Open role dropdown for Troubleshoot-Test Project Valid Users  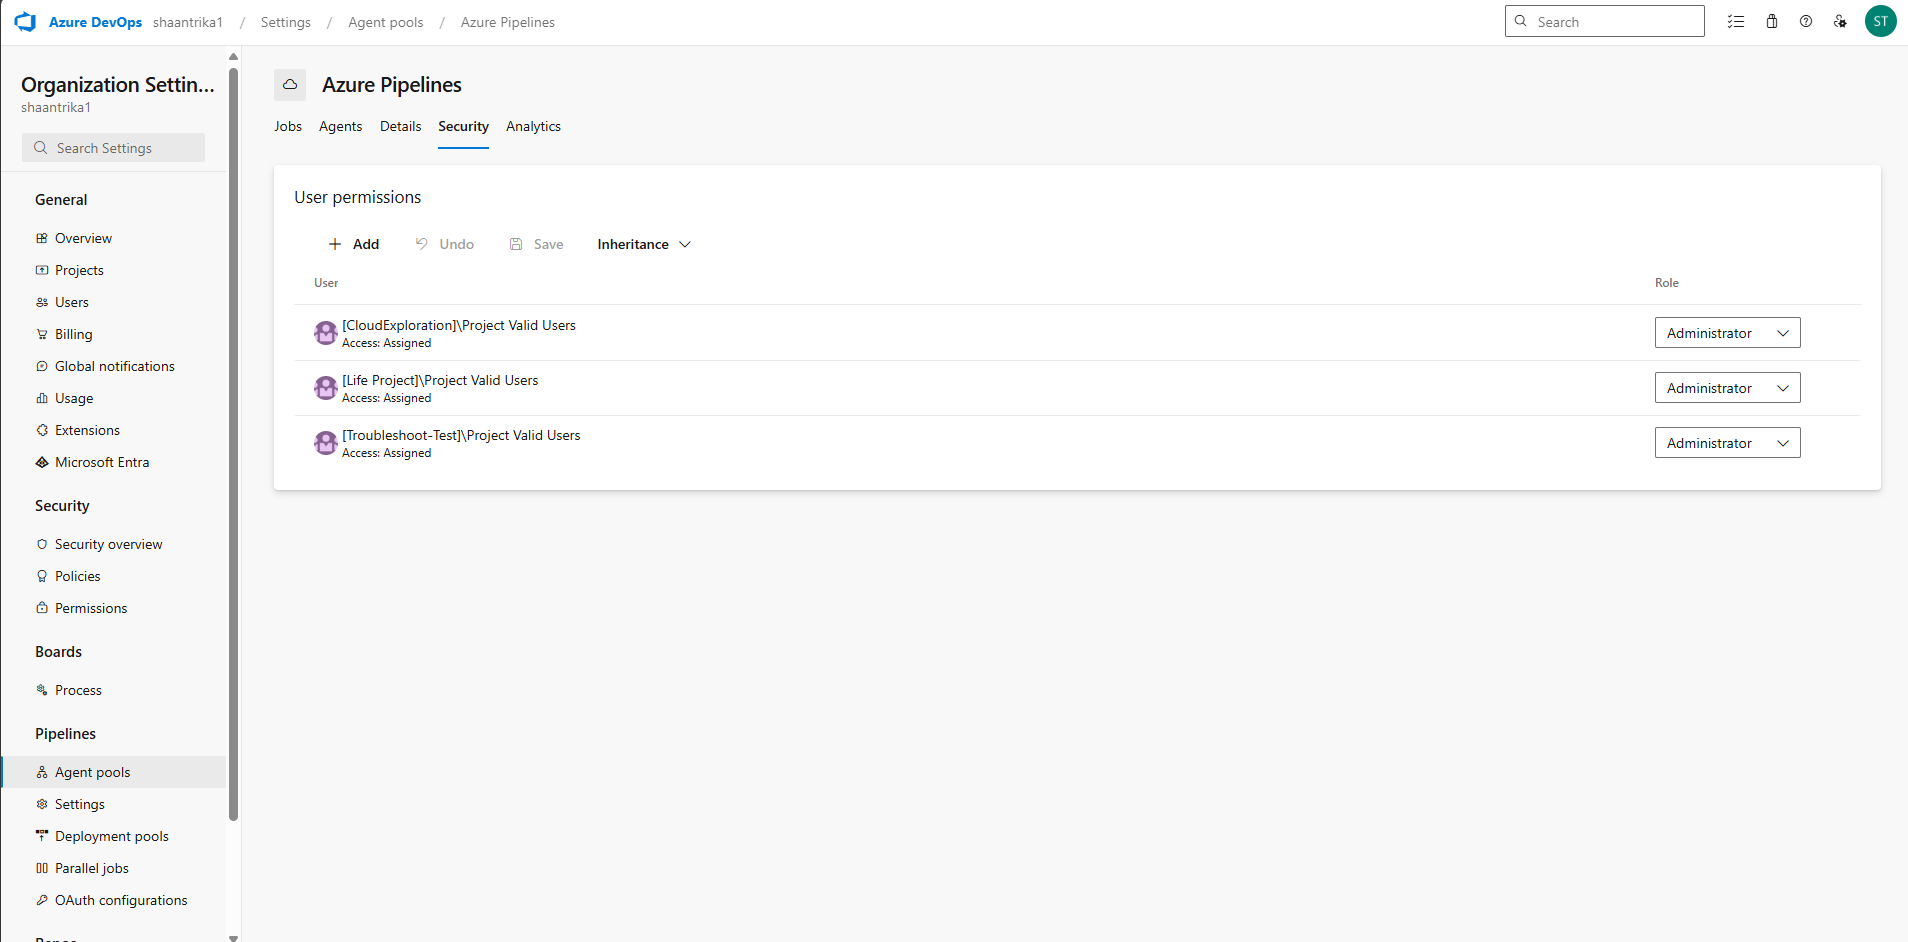click(x=1727, y=443)
